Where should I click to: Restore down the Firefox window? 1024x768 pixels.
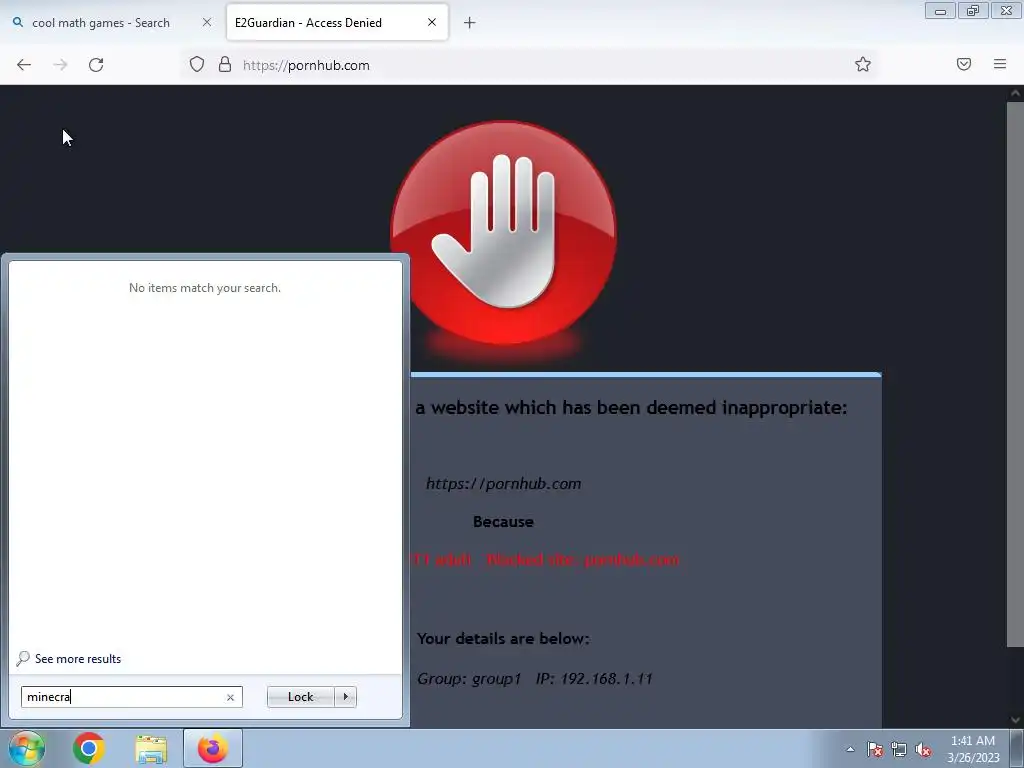tap(973, 11)
